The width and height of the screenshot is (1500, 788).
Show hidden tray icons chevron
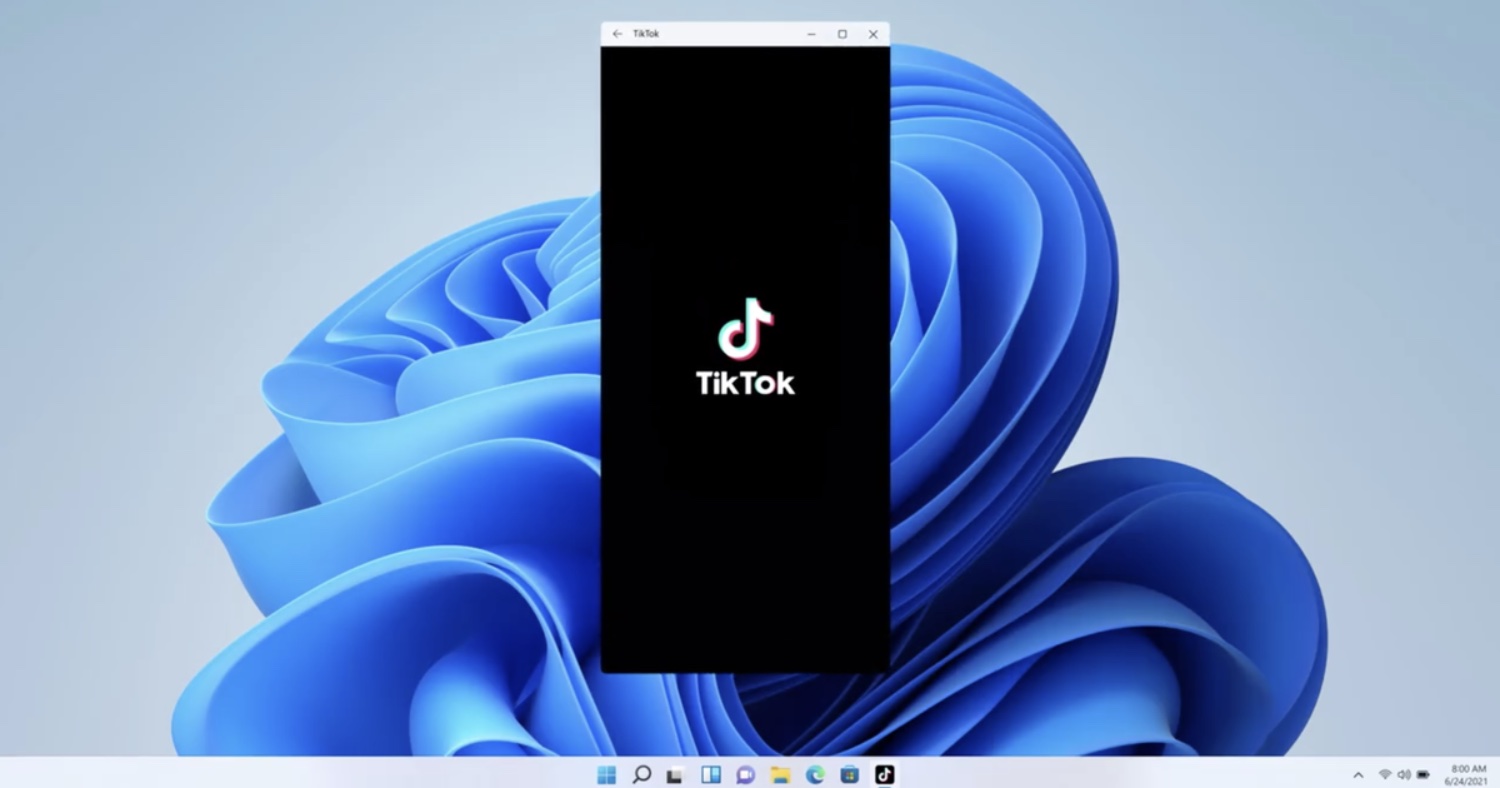click(1358, 775)
